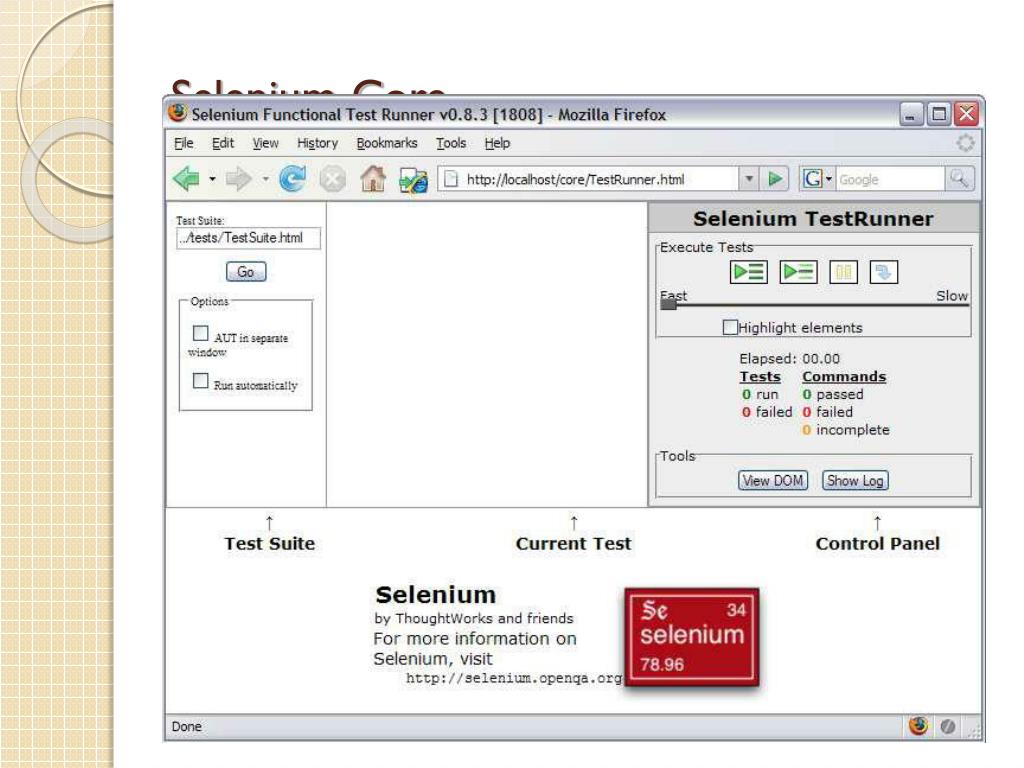Open the Forward history dropdown arrow

pyautogui.click(x=265, y=178)
